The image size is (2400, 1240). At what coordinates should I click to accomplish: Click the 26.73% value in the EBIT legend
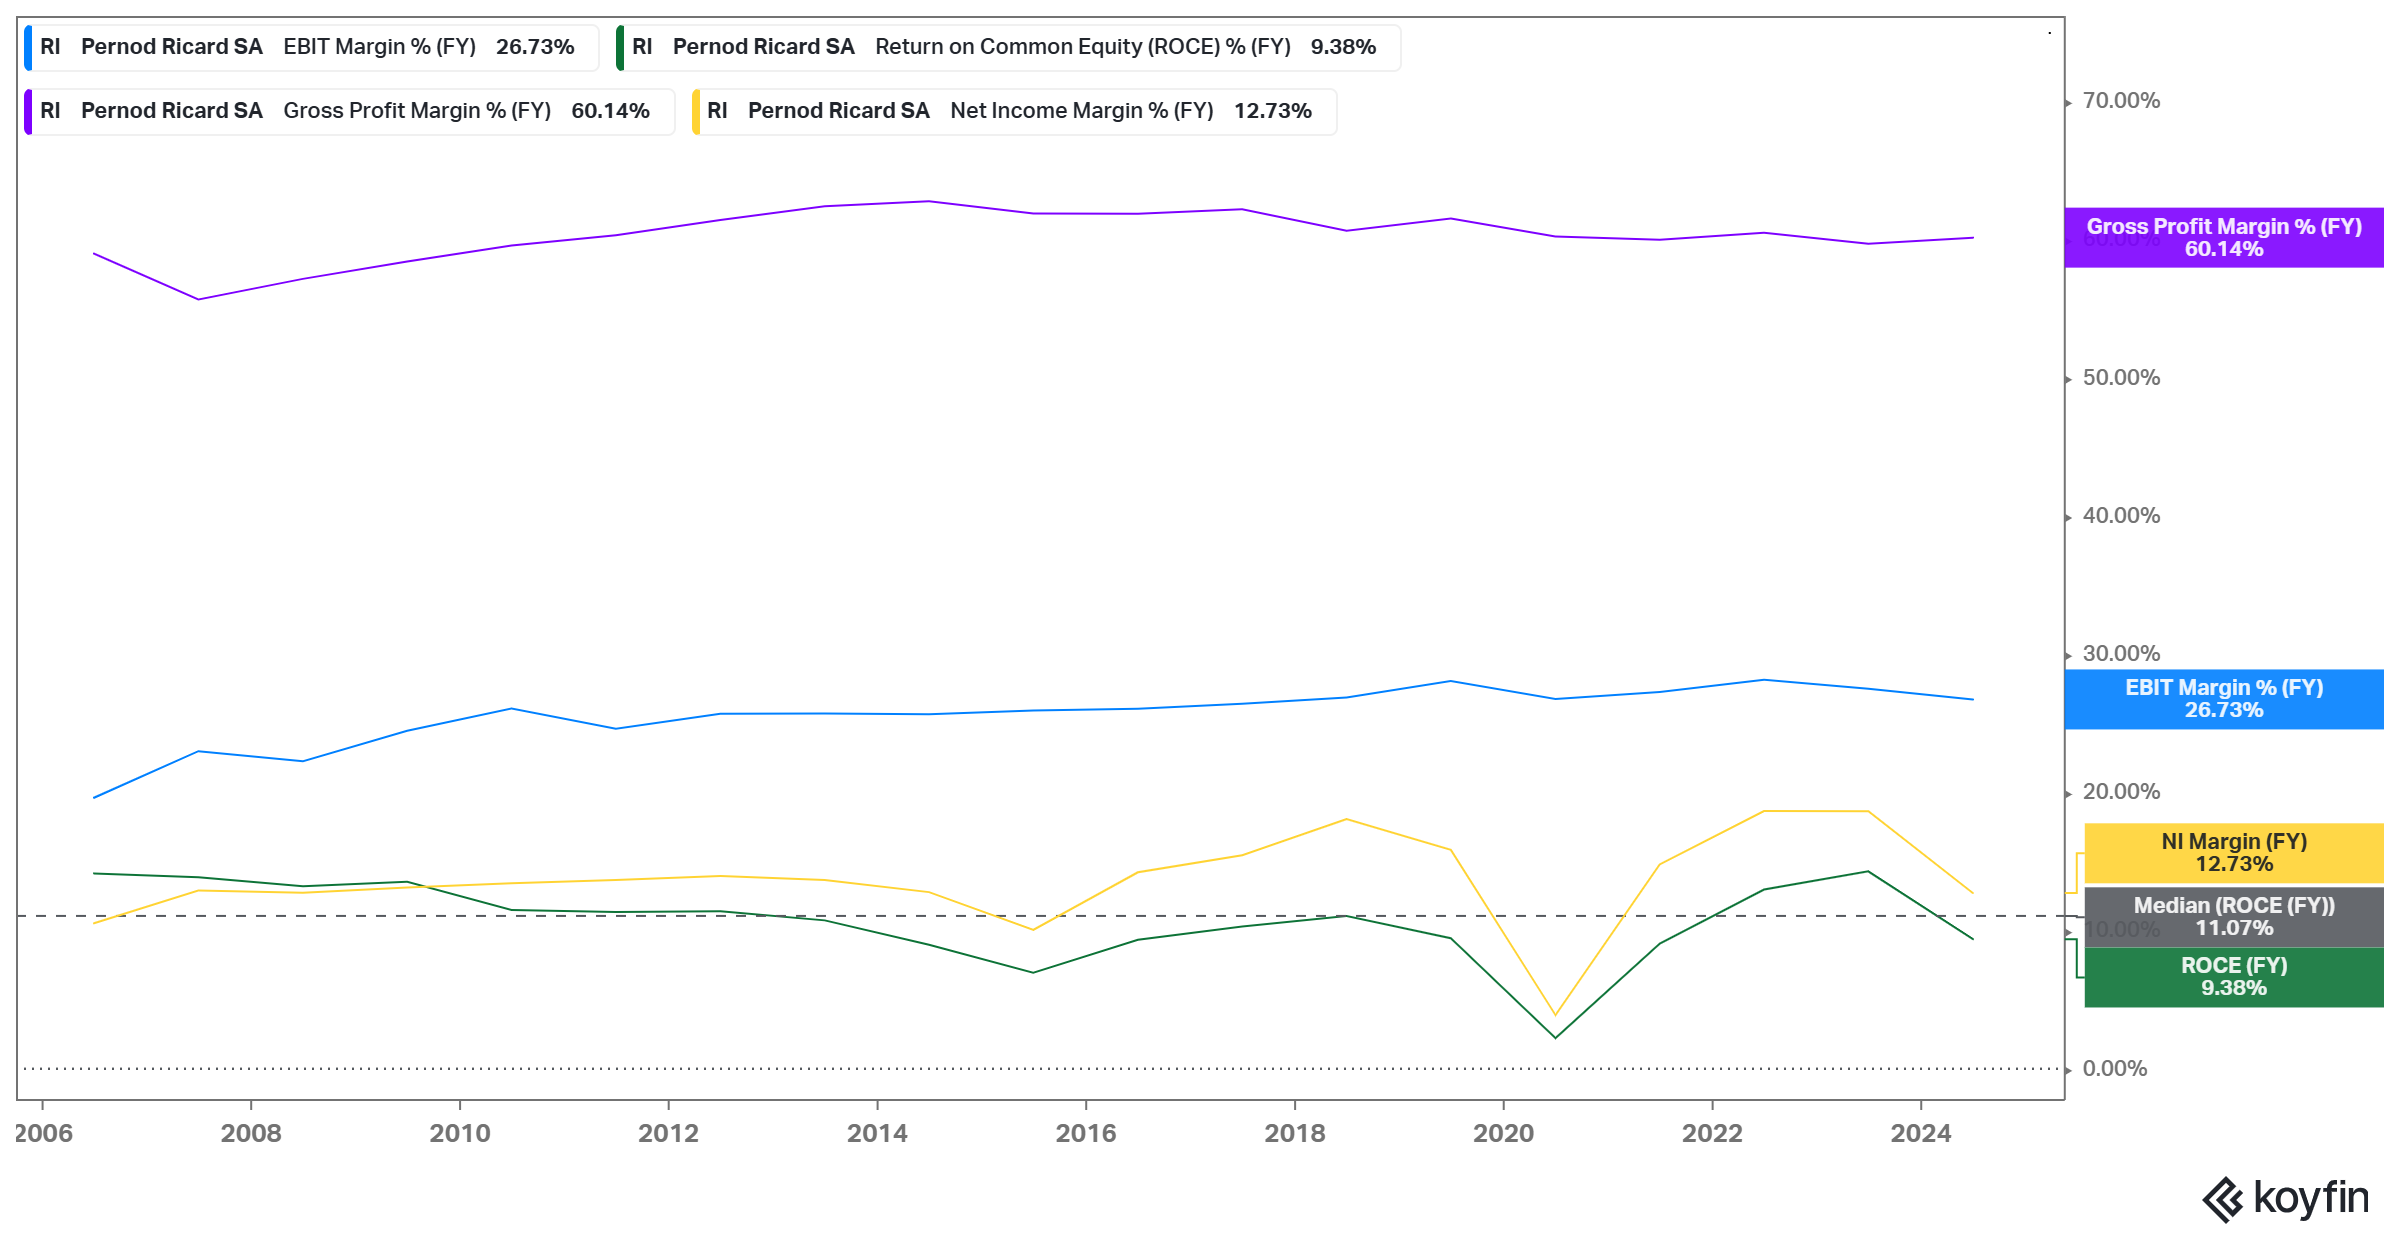(x=535, y=47)
